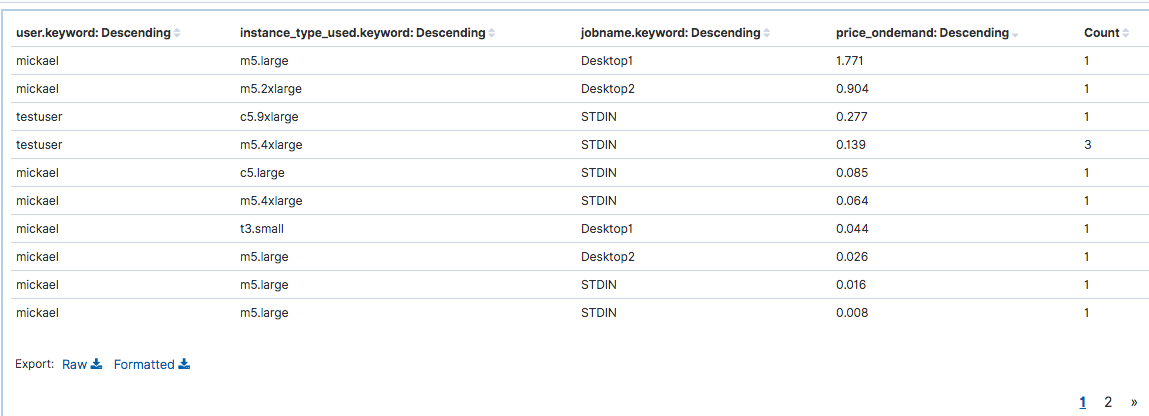This screenshot has width=1149, height=416.
Task: Click the Count value 3 cell
Action: pyautogui.click(x=1087, y=145)
